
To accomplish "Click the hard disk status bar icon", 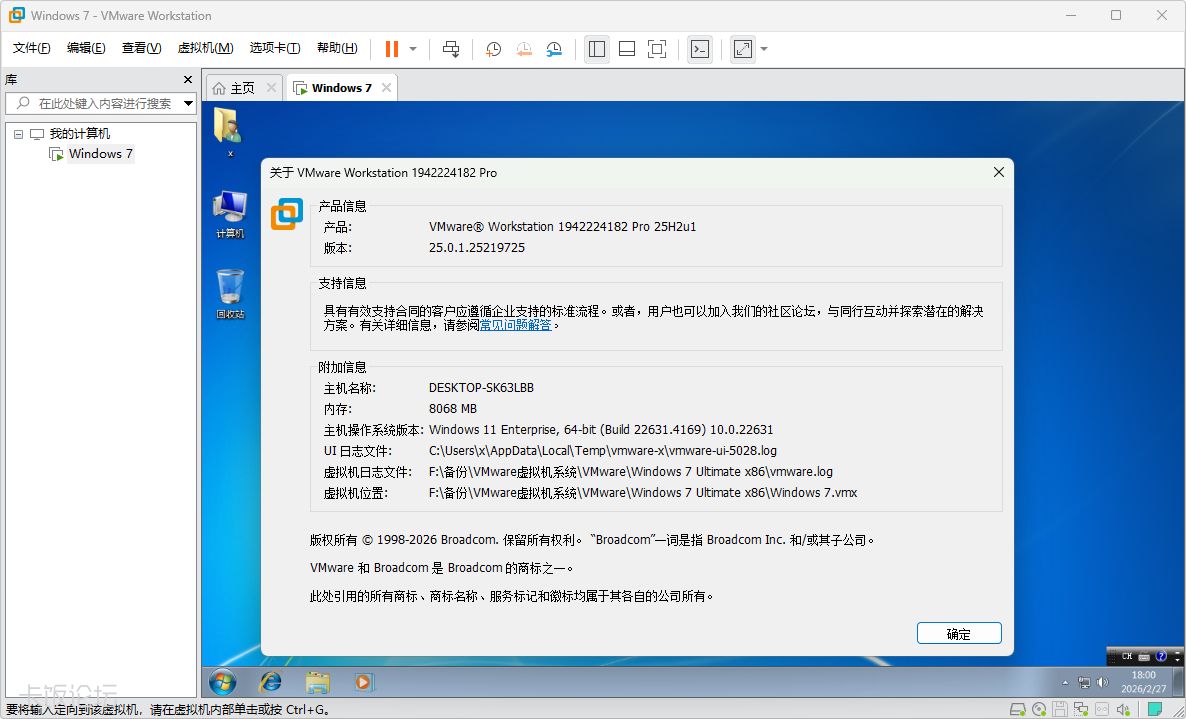I will tap(1017, 709).
